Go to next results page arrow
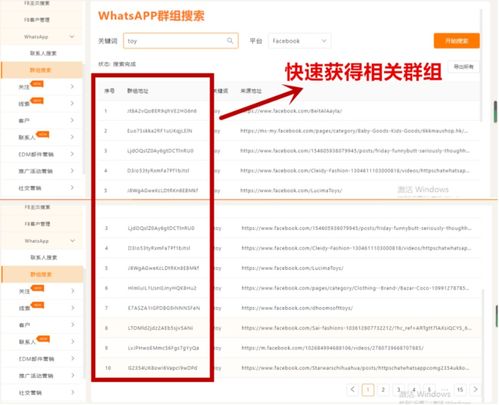This screenshot has height=405, width=499. [x=475, y=389]
